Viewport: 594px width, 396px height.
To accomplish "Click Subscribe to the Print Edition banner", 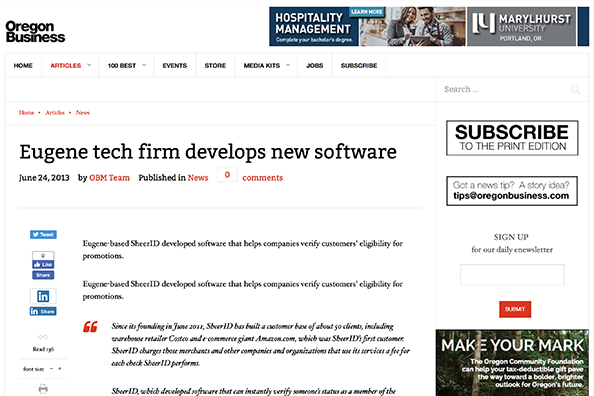I will tap(512, 138).
